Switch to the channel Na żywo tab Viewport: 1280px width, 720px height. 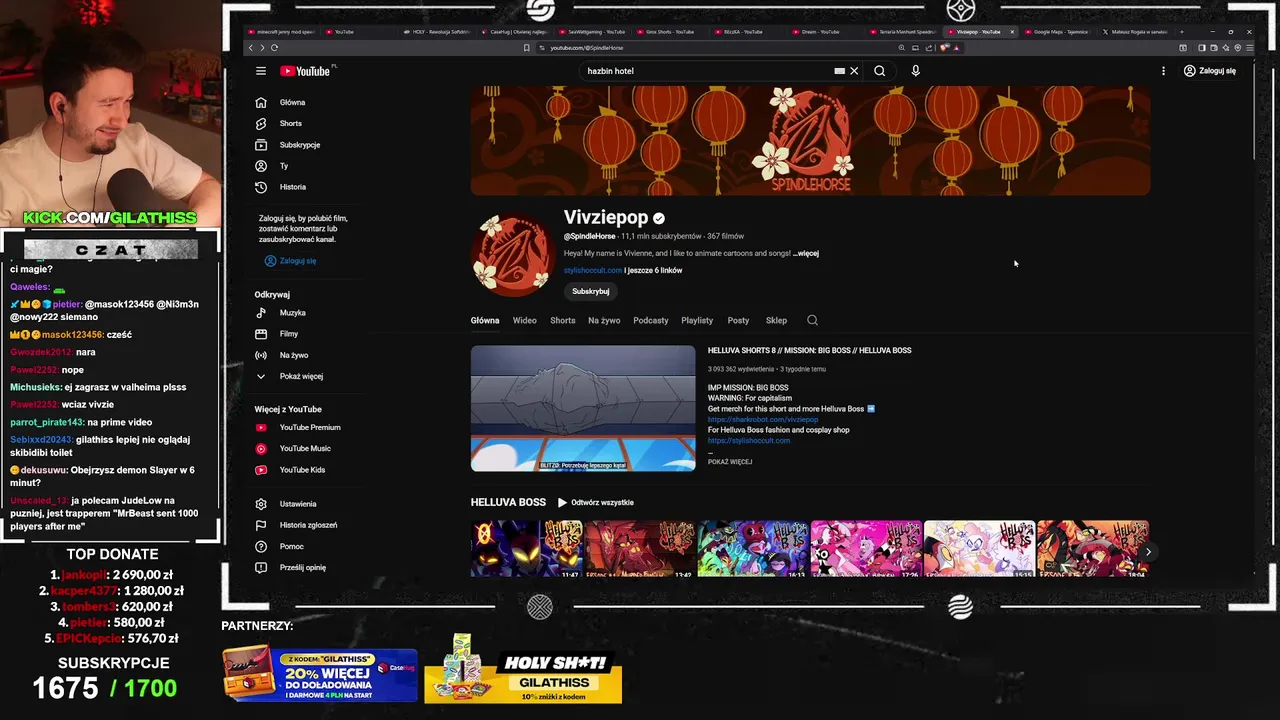coord(604,320)
